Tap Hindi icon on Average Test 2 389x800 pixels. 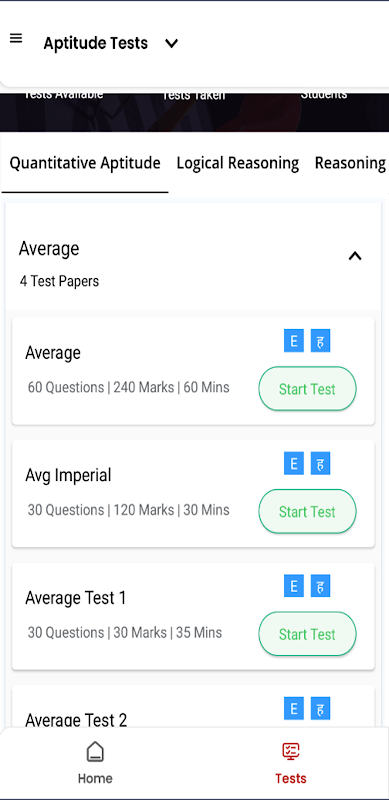coord(321,709)
